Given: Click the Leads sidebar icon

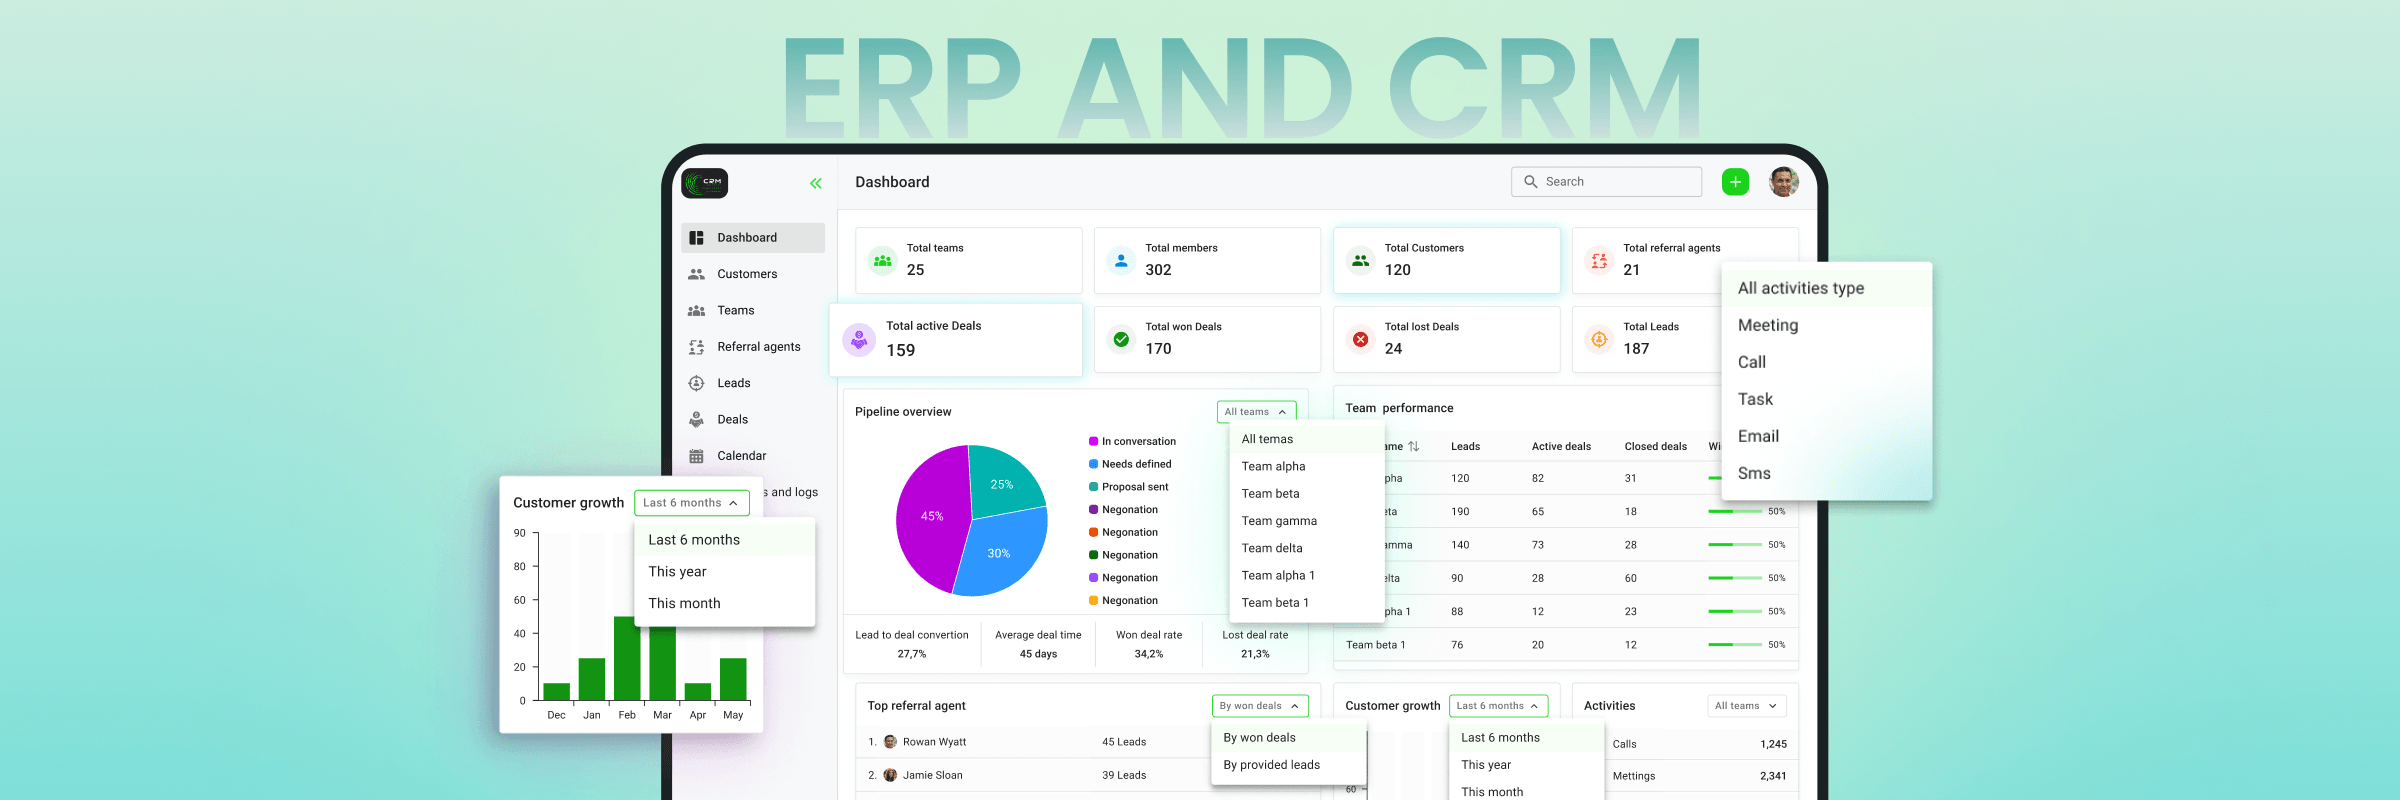Looking at the screenshot, I should click(x=697, y=383).
